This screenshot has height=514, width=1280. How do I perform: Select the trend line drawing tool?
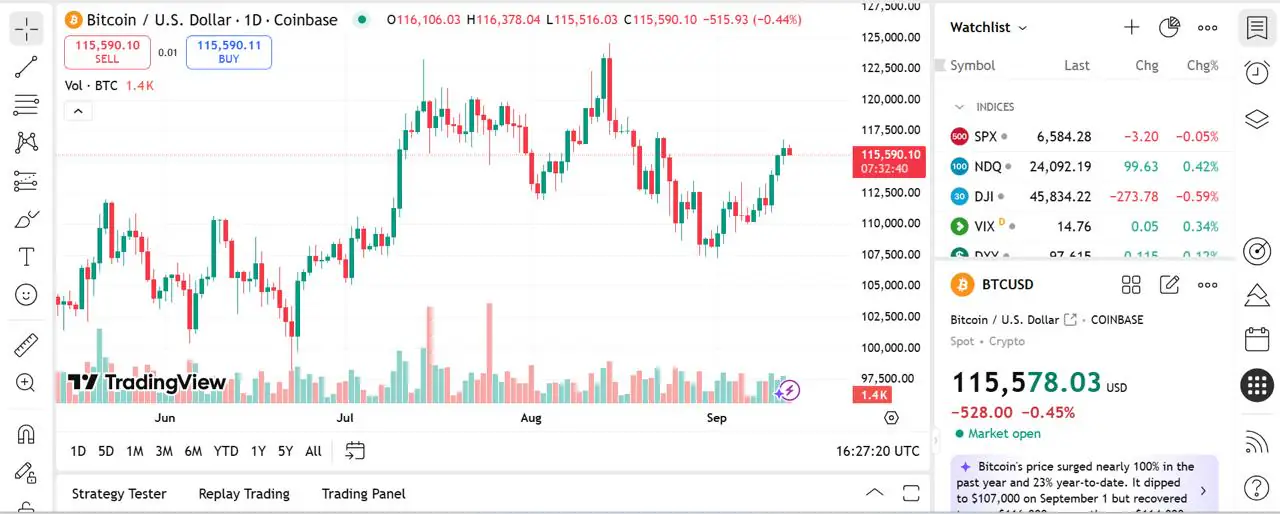tap(26, 67)
